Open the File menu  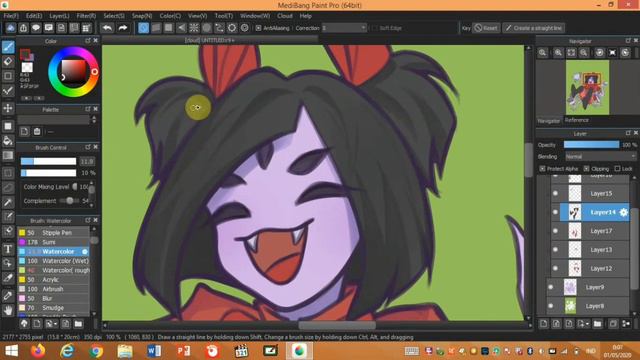click(11, 16)
